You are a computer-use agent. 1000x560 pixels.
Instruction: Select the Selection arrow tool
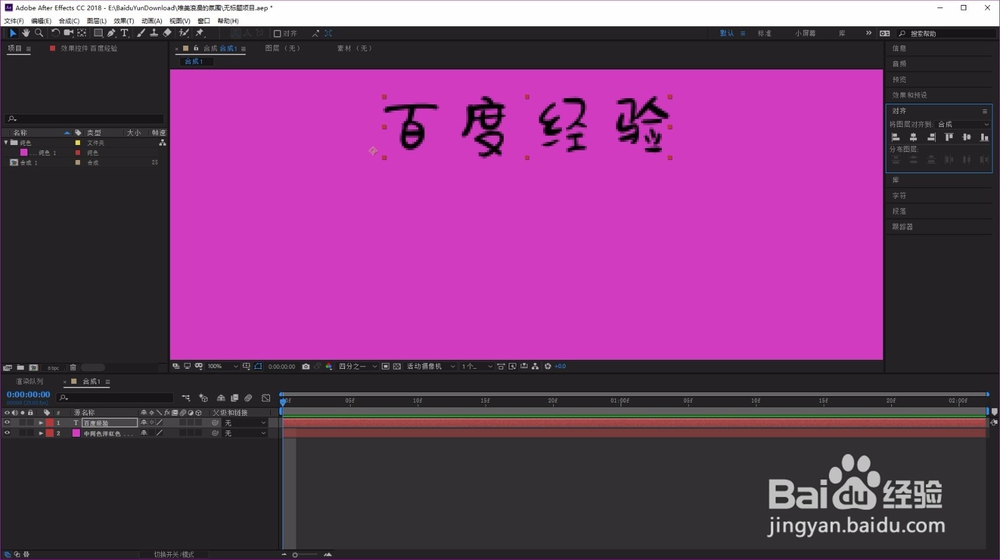click(x=12, y=33)
